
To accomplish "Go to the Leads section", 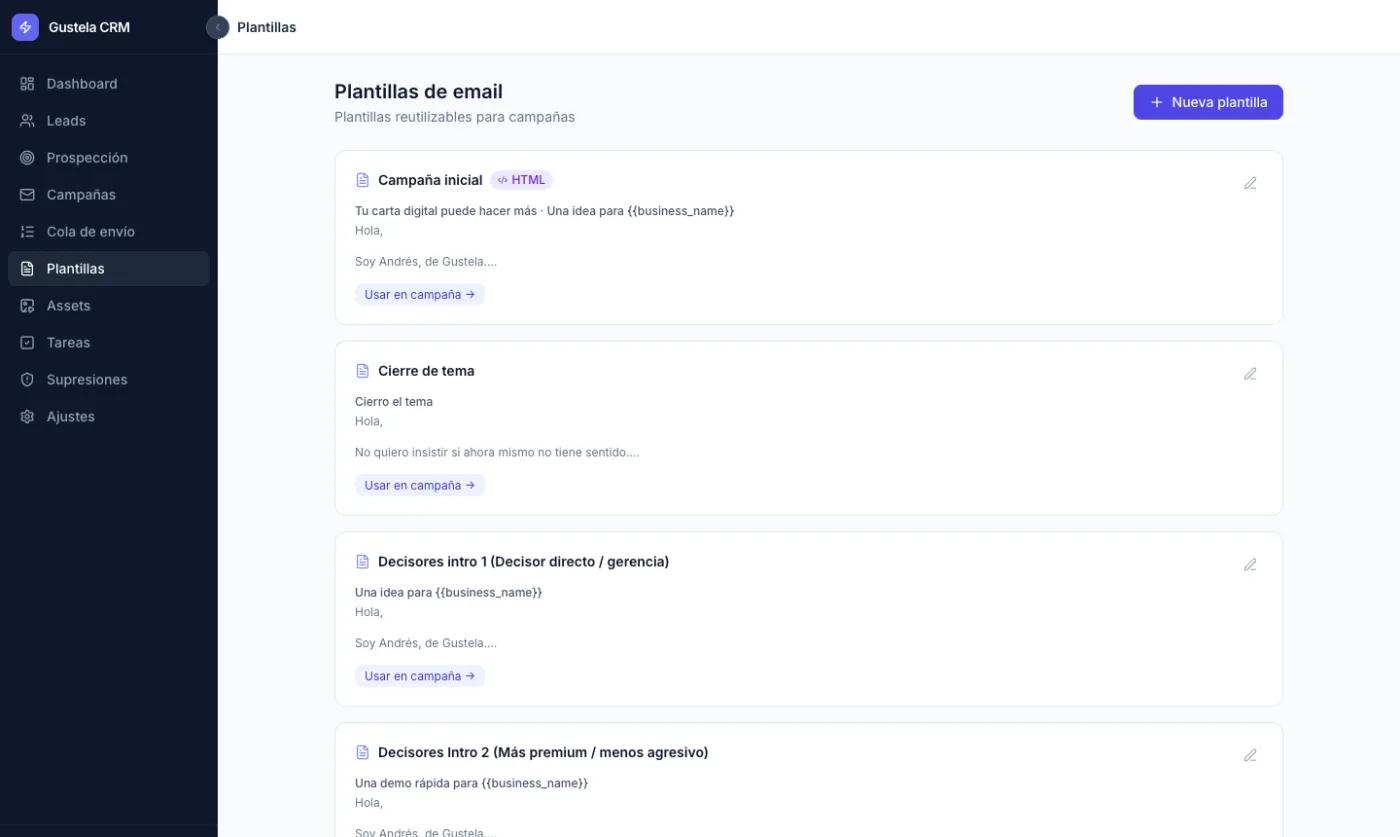I will [x=109, y=121].
